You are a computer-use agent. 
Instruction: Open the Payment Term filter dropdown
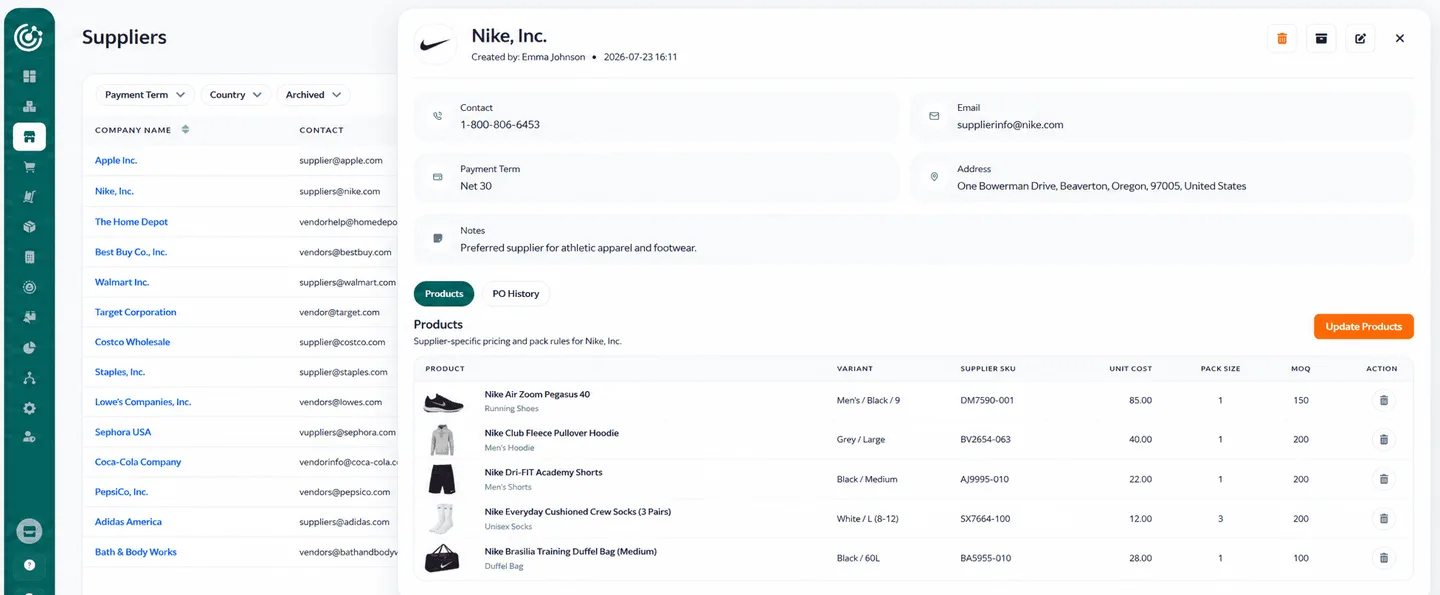click(145, 95)
